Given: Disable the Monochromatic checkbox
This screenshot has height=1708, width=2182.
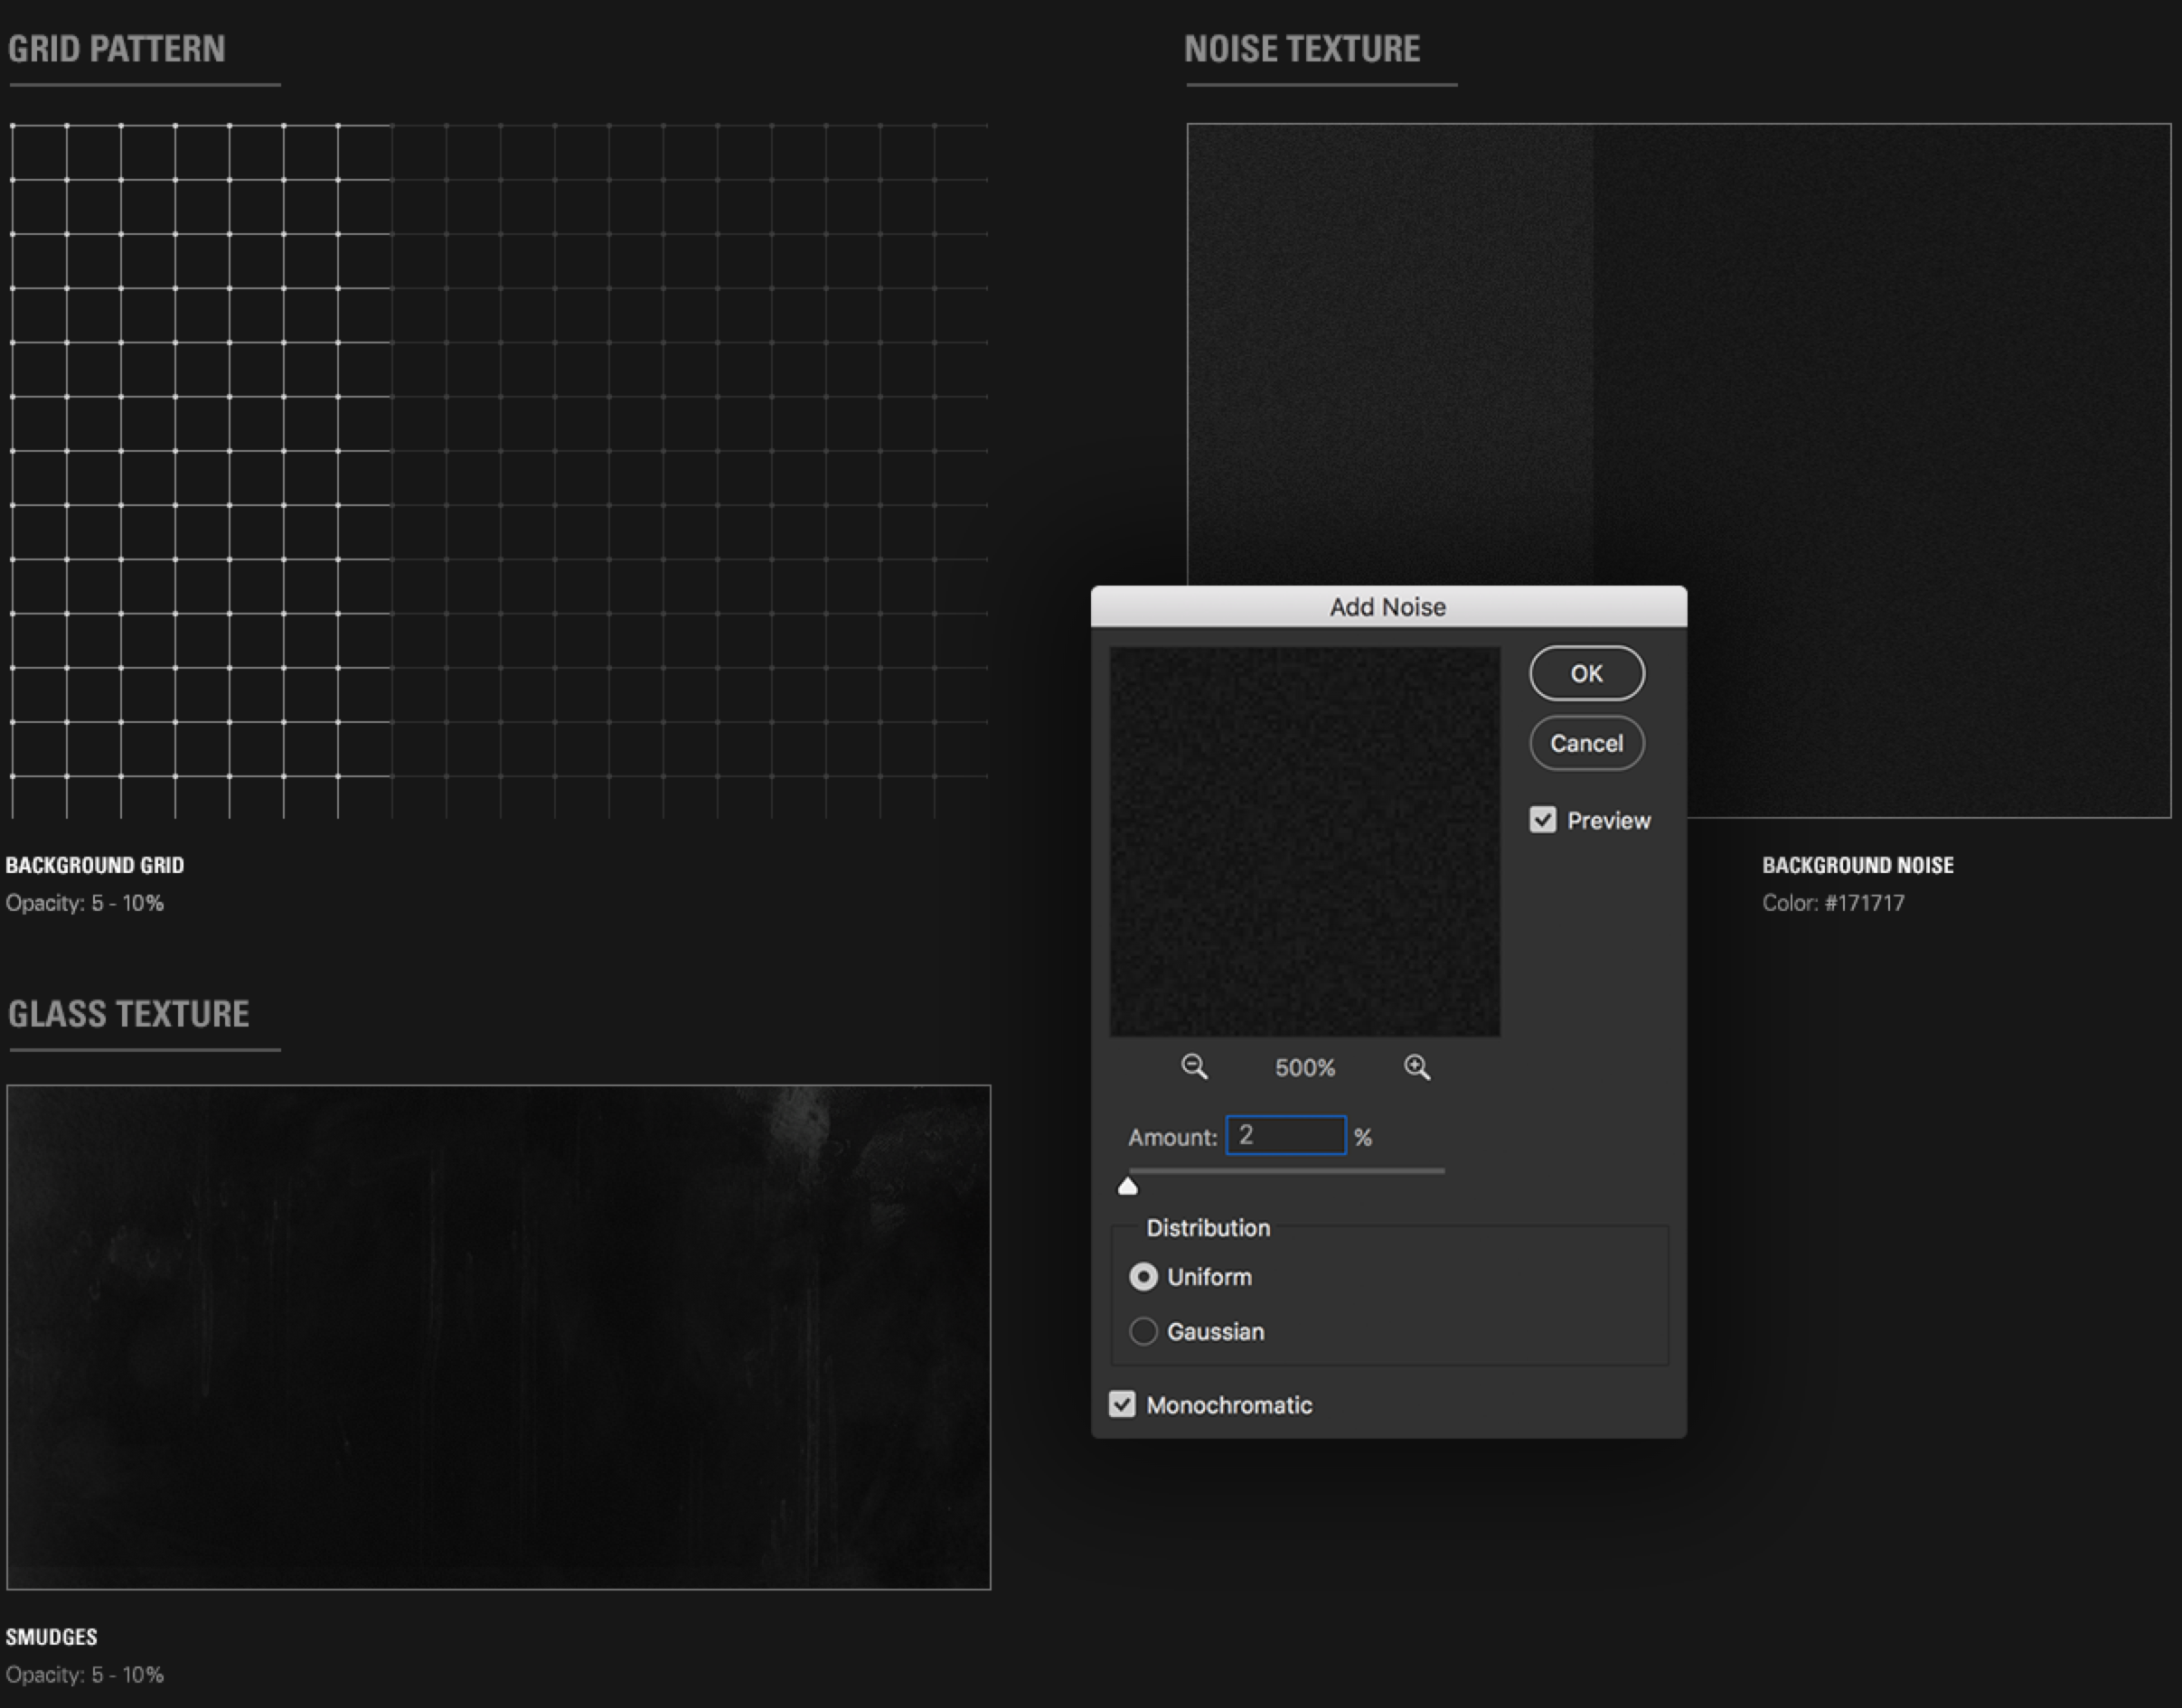Looking at the screenshot, I should (x=1122, y=1404).
